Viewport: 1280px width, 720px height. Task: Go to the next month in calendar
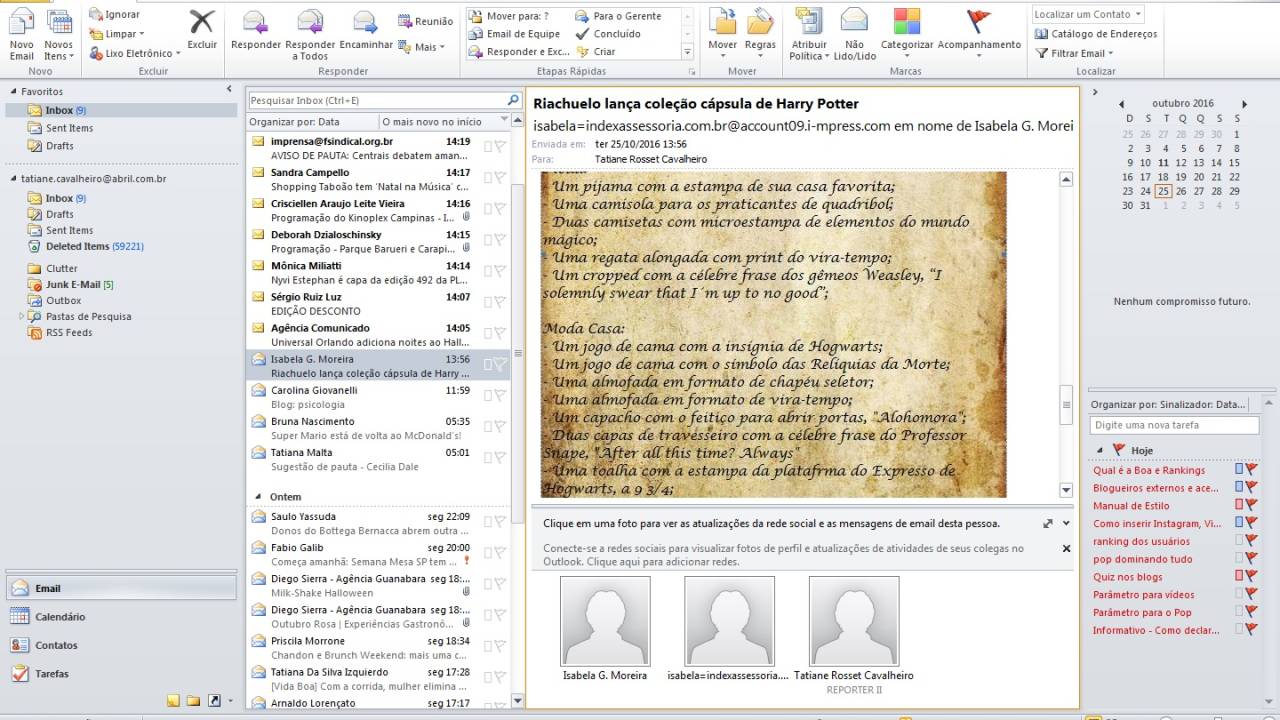coord(1244,104)
